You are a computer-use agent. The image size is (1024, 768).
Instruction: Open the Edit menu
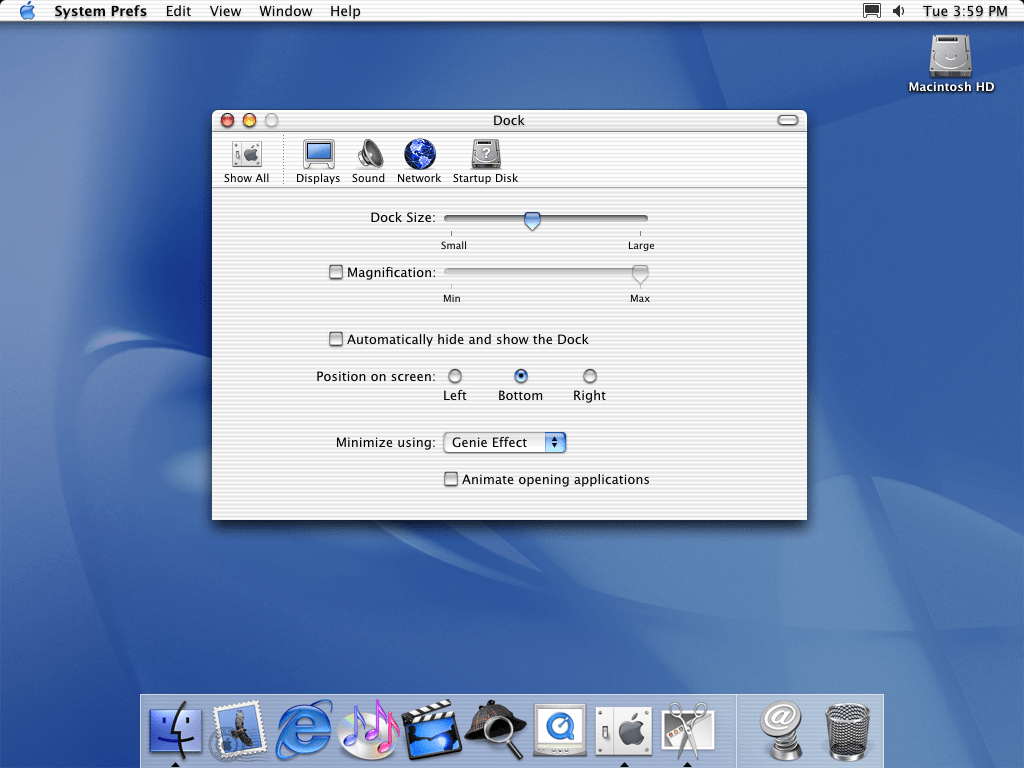point(178,11)
